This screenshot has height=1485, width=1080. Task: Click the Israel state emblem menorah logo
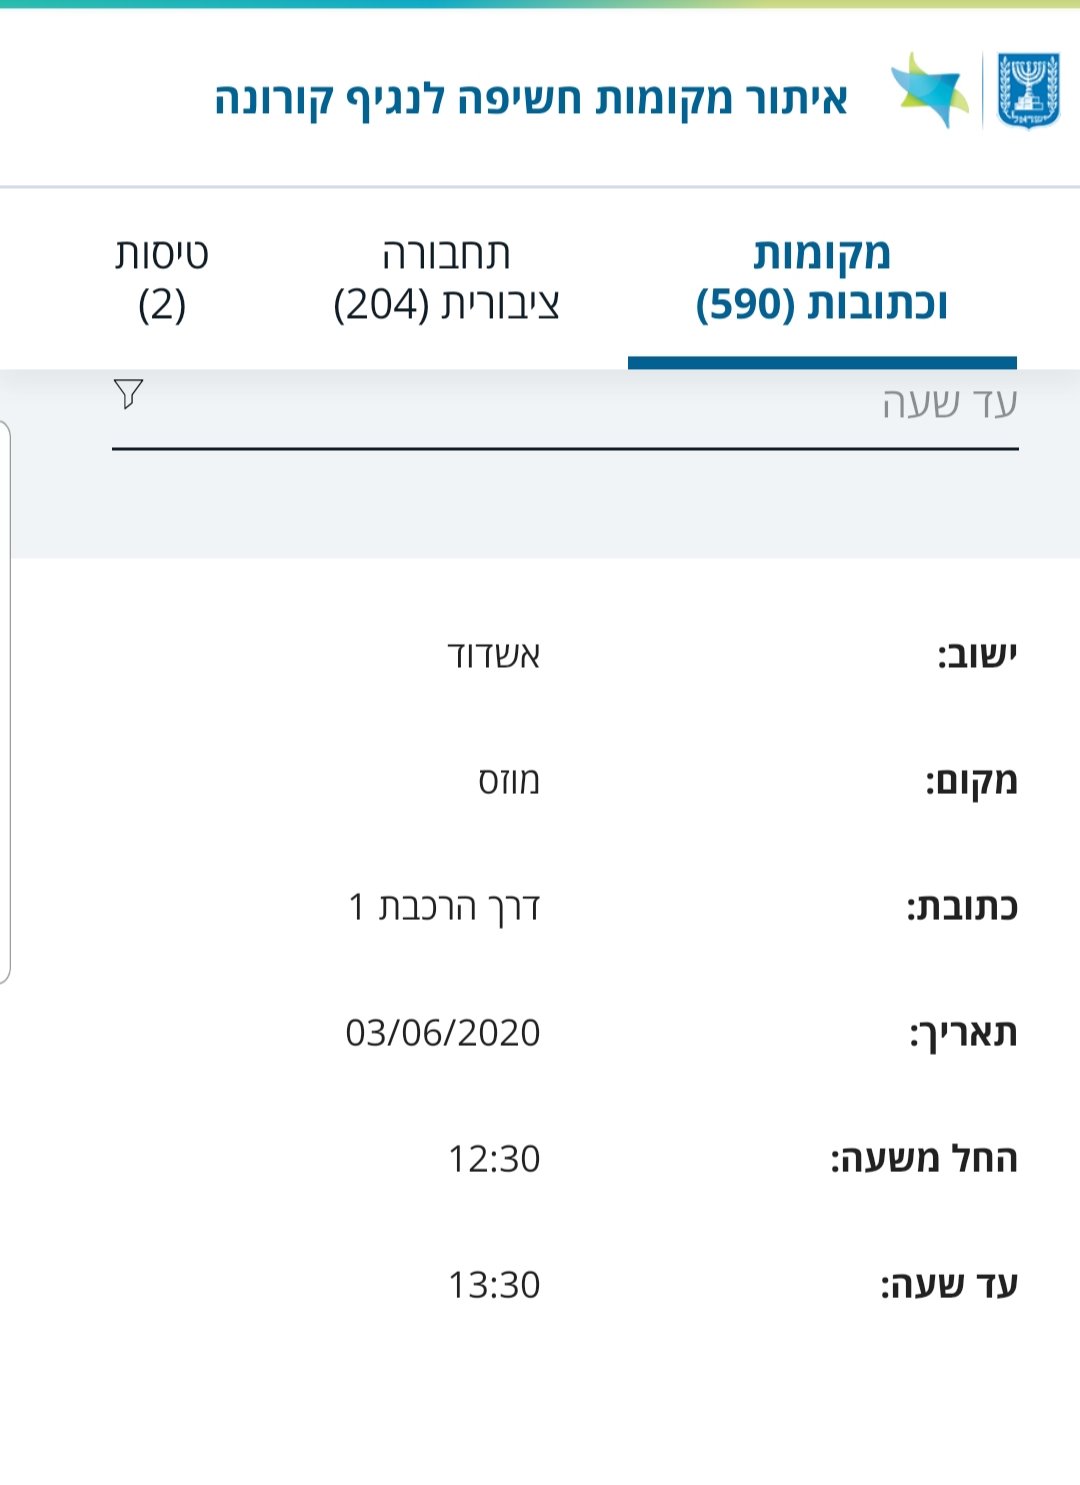point(1028,92)
